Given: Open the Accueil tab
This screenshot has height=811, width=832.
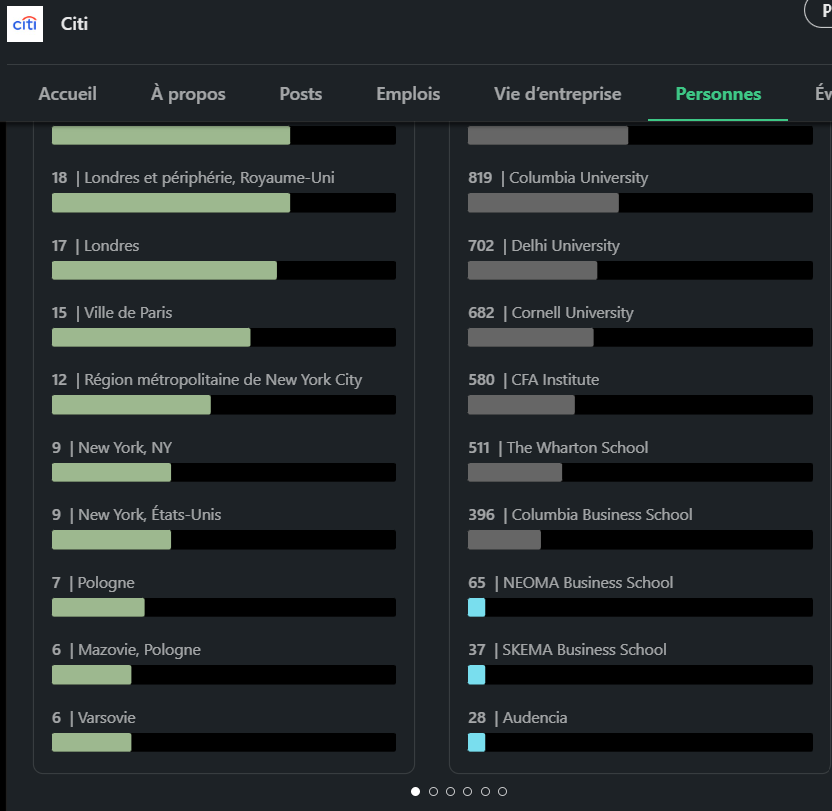Looking at the screenshot, I should [x=67, y=94].
